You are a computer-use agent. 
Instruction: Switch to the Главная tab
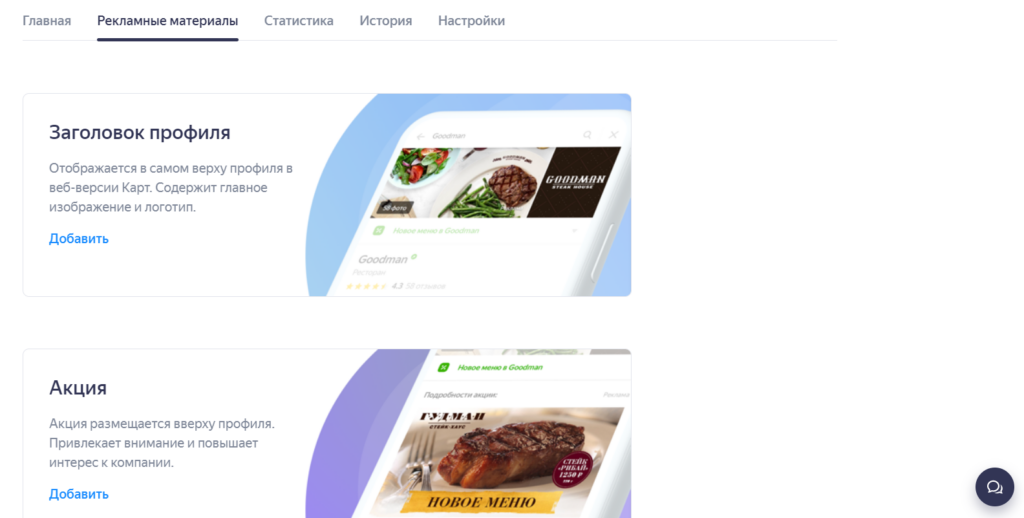[47, 21]
